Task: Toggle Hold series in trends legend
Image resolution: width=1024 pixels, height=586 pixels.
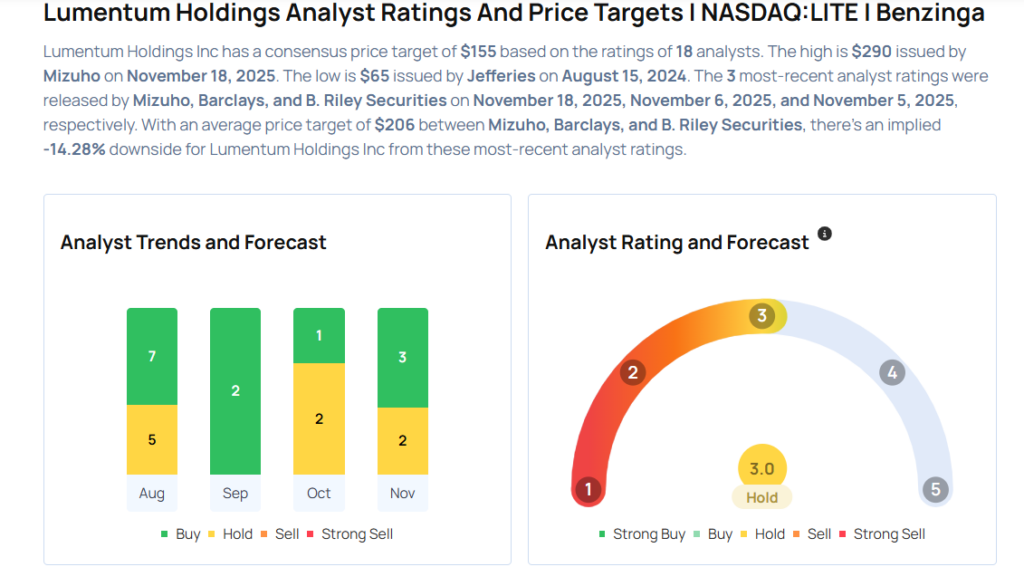Action: point(230,534)
